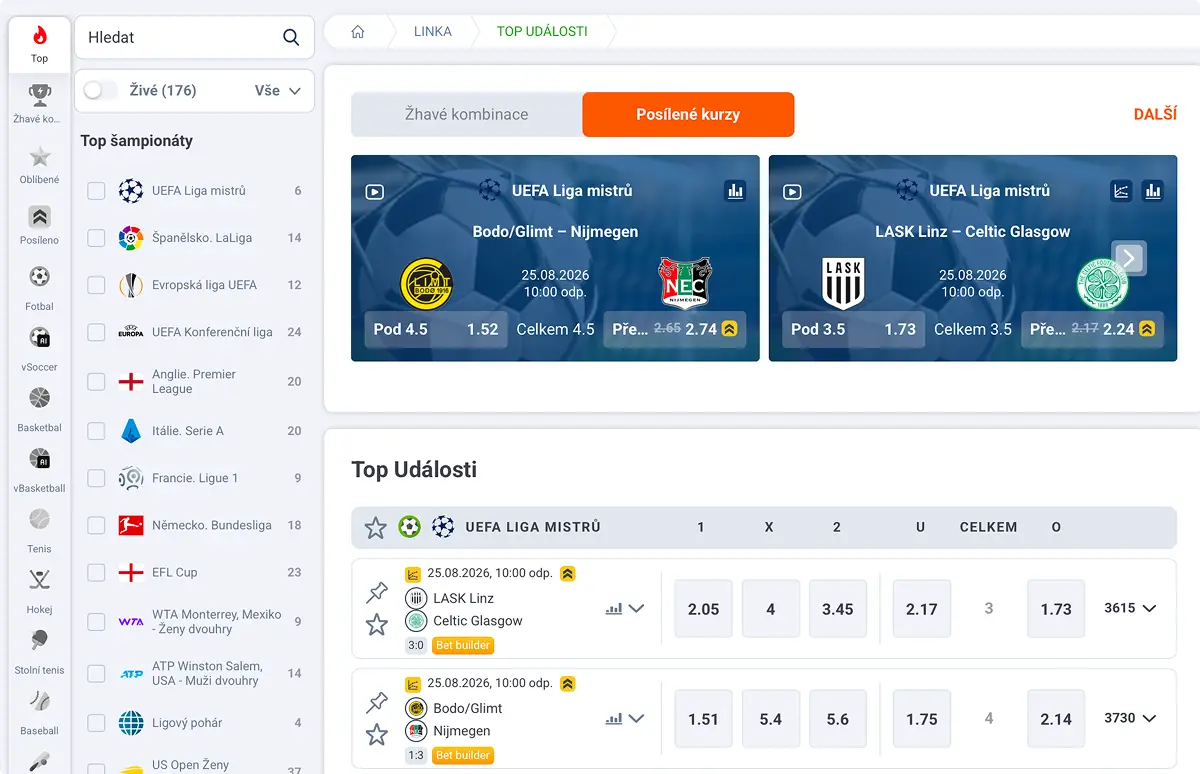
Task: Expand stats for Bodo/Glimt match row
Action: [625, 718]
